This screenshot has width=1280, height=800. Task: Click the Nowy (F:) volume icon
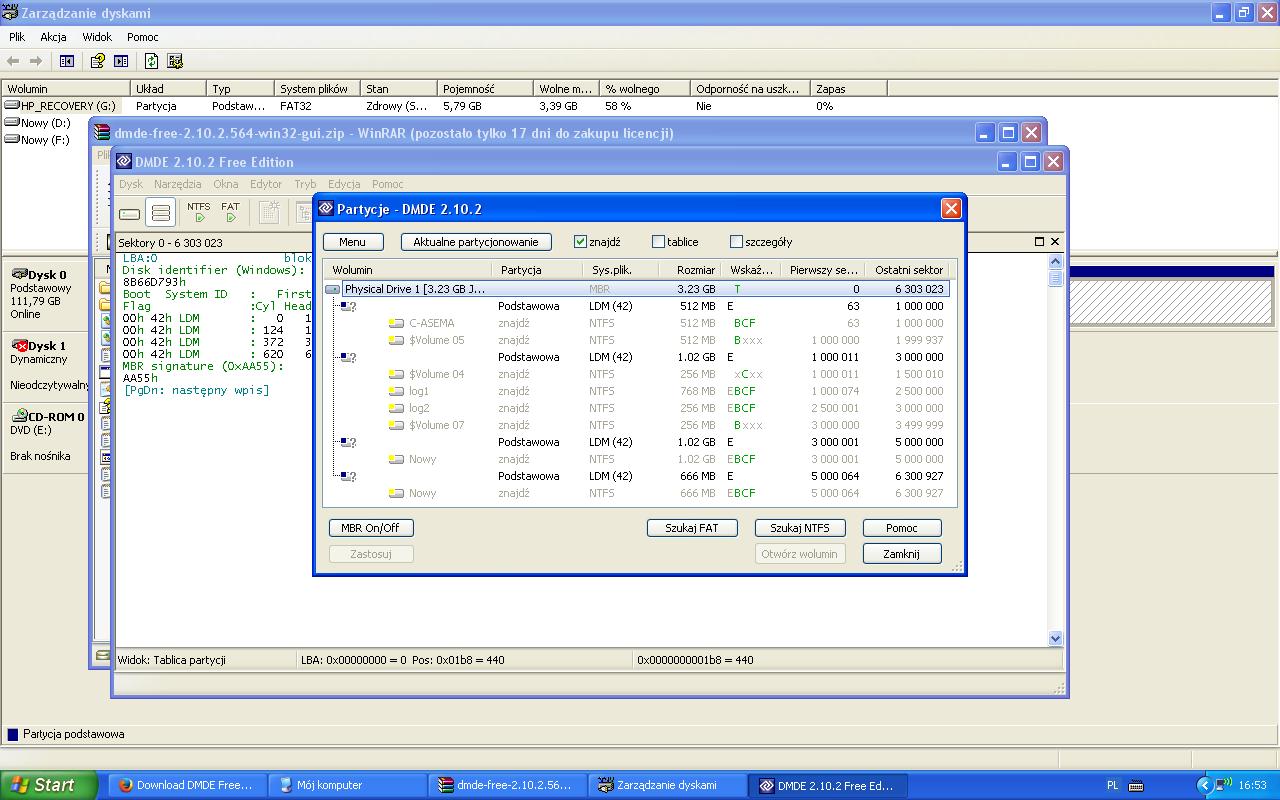pos(12,139)
